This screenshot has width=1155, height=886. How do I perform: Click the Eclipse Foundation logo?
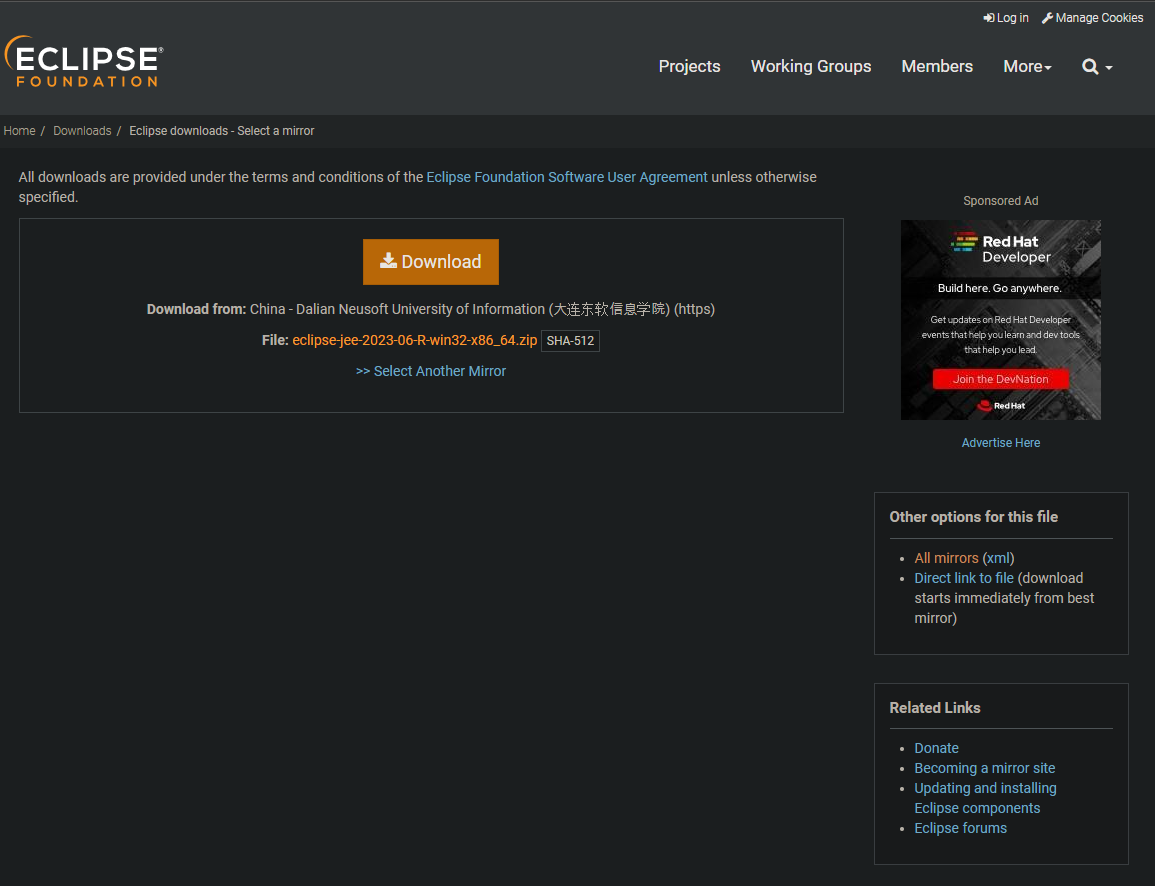tap(84, 62)
